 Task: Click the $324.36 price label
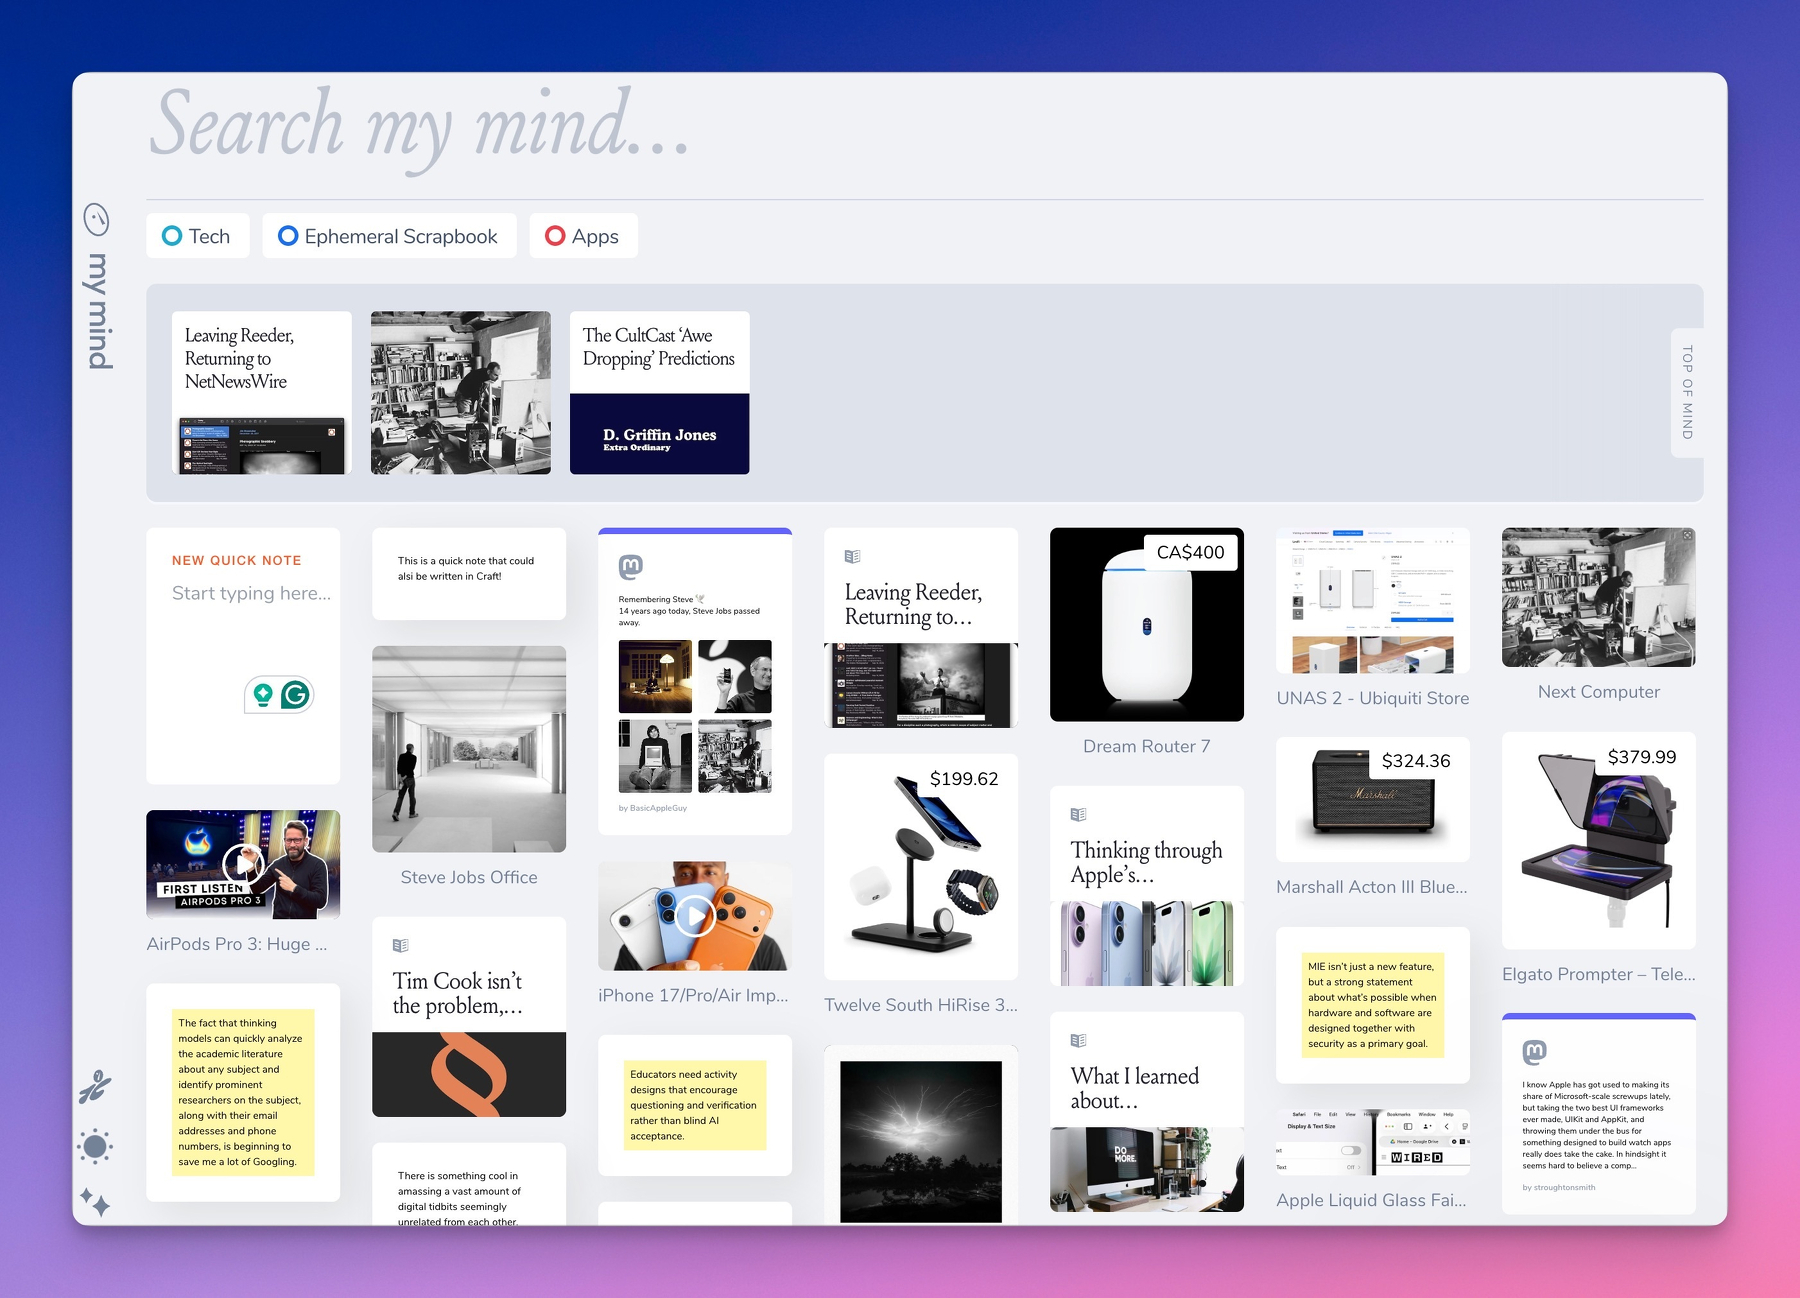(1416, 761)
